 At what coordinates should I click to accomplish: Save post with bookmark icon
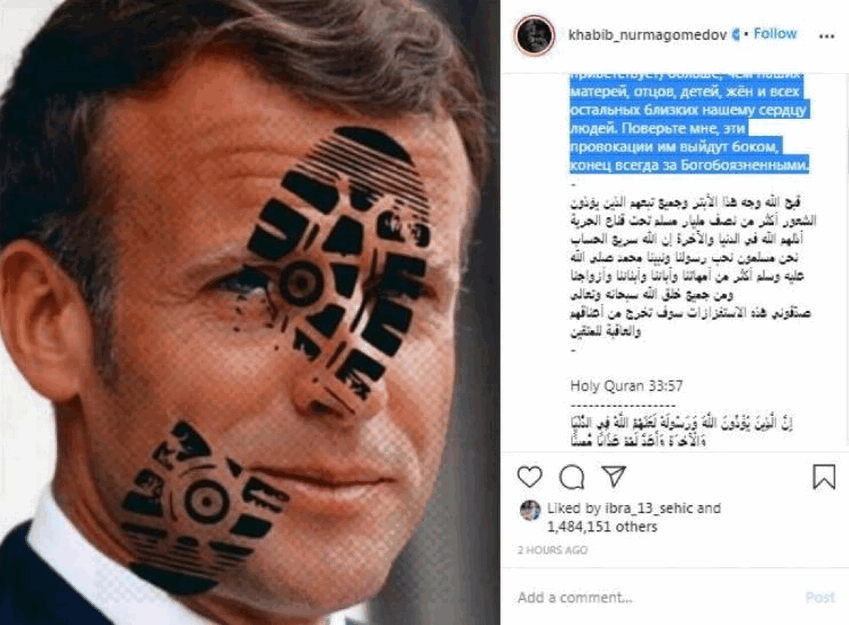(x=824, y=477)
